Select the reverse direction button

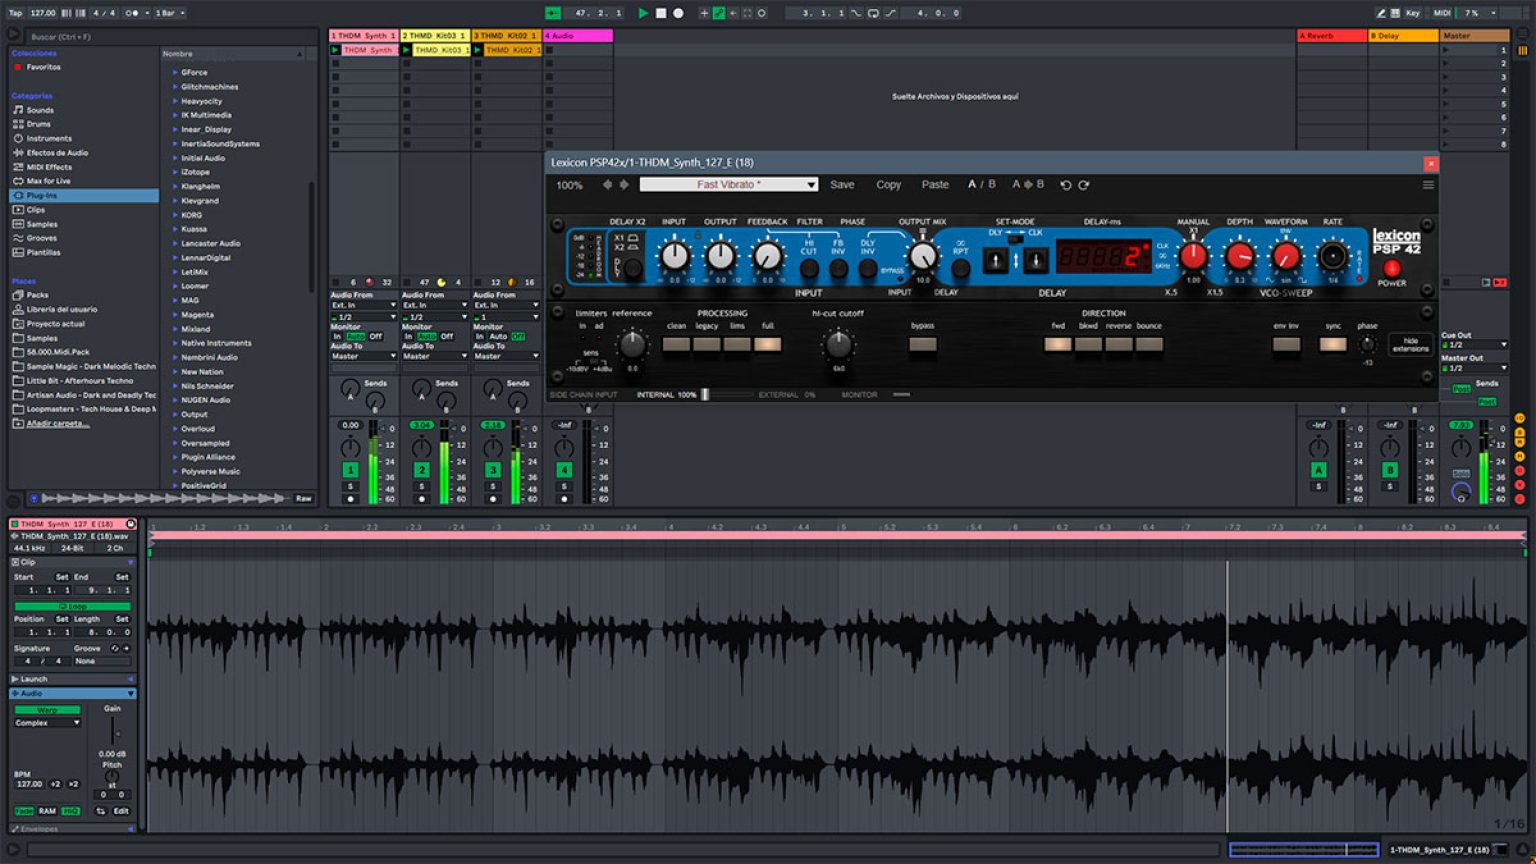[x=1119, y=344]
